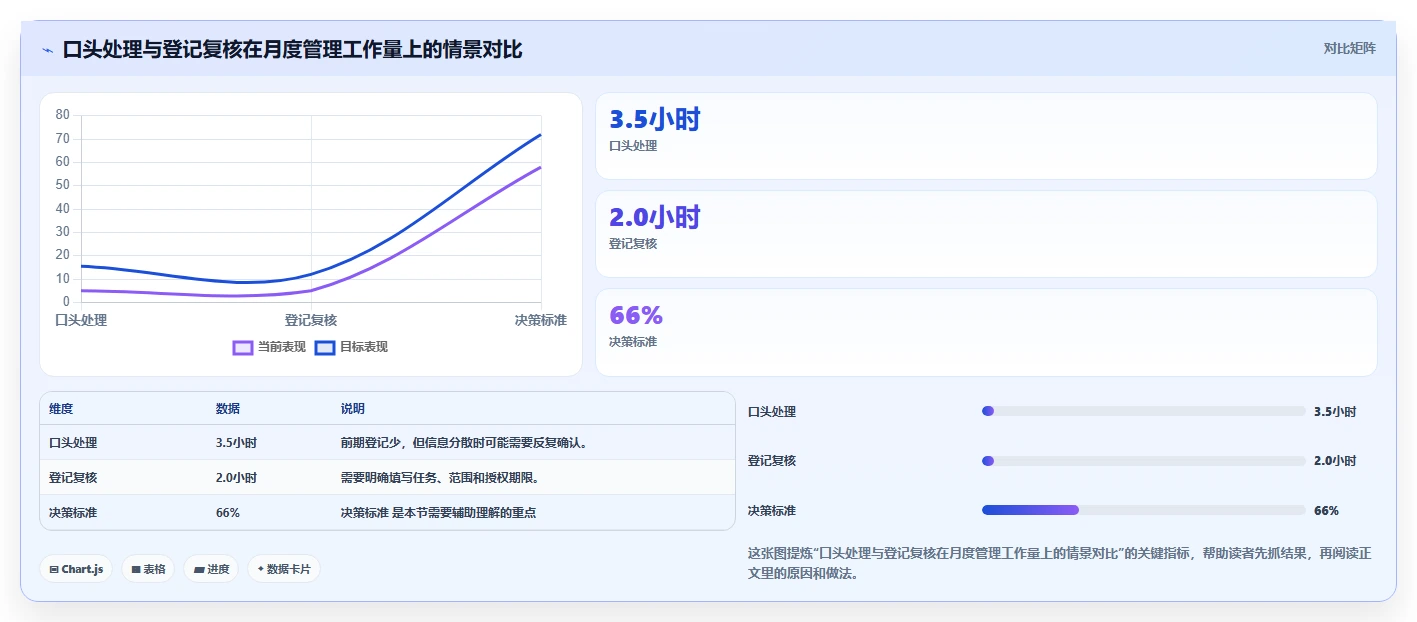Click the 这张图提炼 summary paragraph
1417x622 pixels.
click(1060, 564)
